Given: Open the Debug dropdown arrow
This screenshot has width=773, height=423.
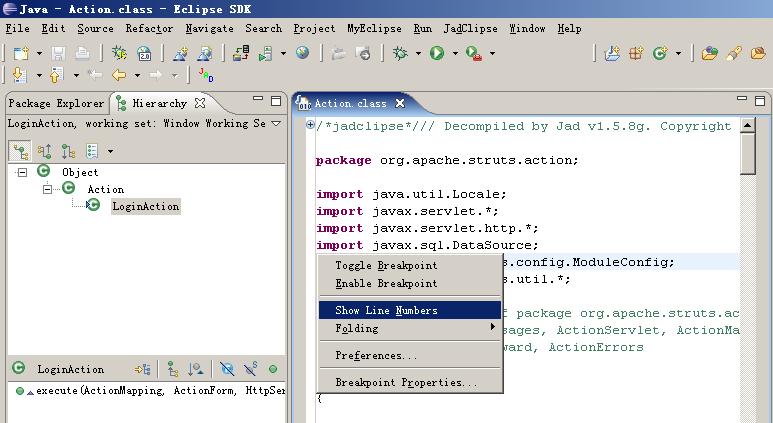Looking at the screenshot, I should point(418,53).
